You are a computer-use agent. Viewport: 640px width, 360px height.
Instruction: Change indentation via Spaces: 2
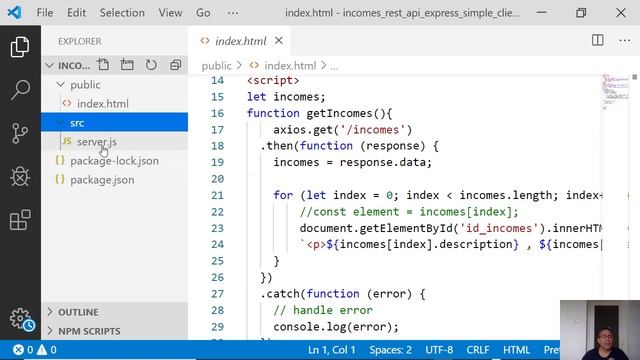point(391,350)
